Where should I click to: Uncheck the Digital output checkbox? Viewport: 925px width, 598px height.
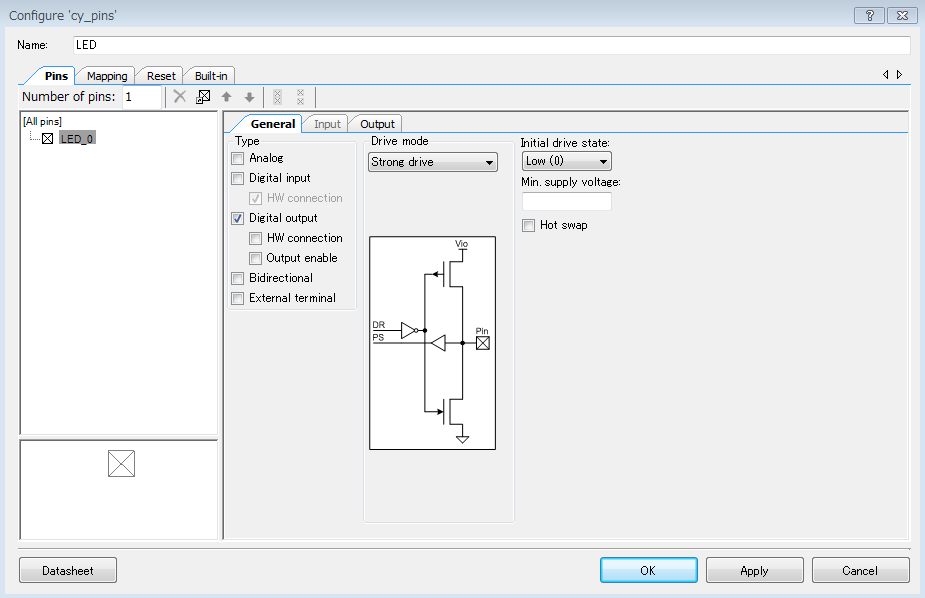click(238, 219)
